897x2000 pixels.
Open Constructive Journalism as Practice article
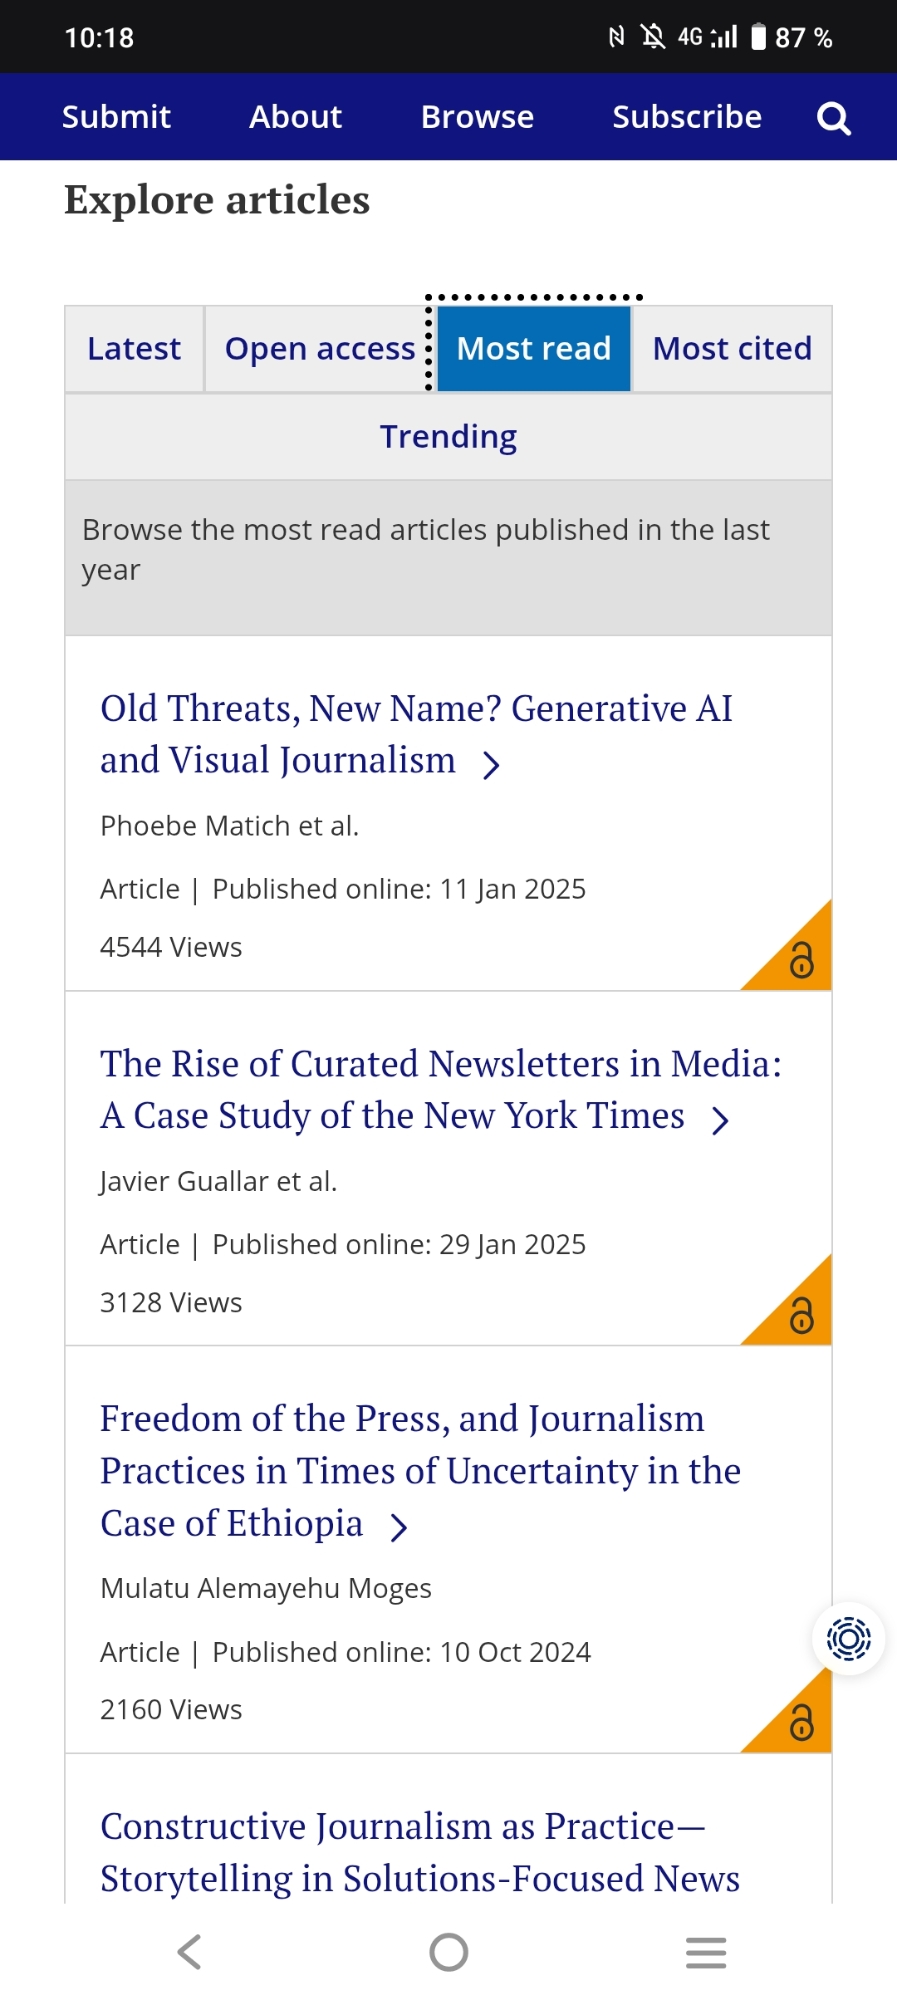pyautogui.click(x=419, y=1852)
